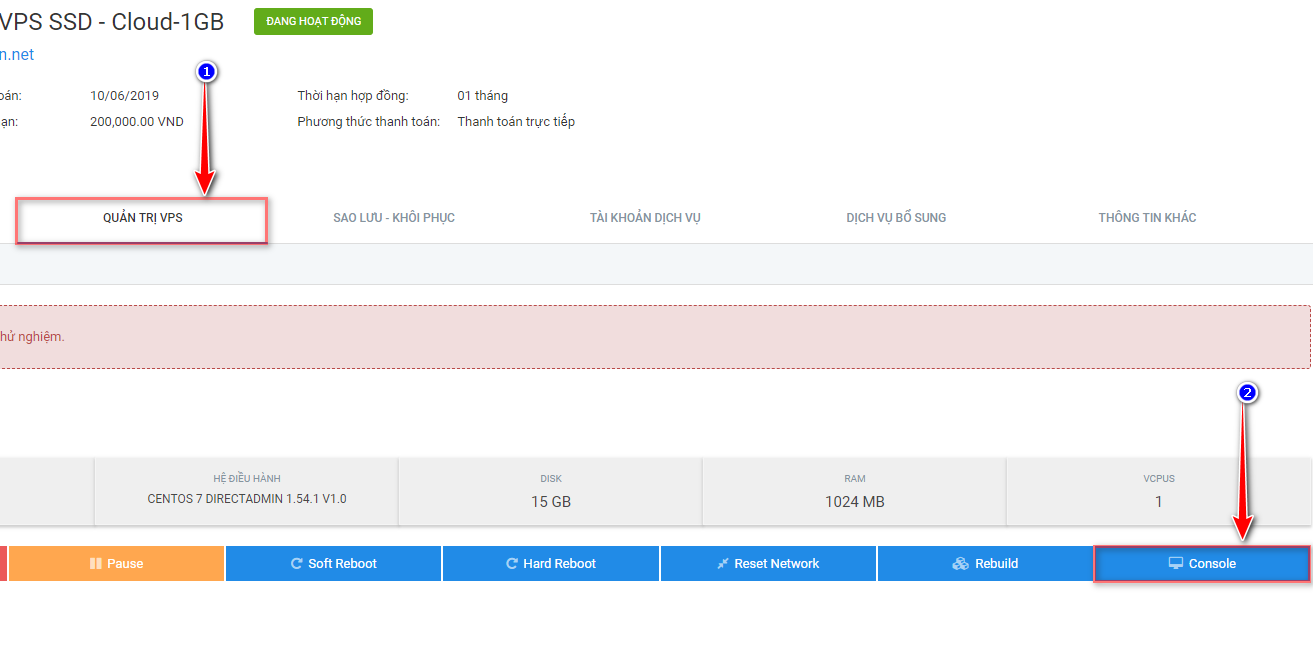This screenshot has height=665, width=1313.
Task: Open the domain link ending in .net
Action: click(x=17, y=55)
